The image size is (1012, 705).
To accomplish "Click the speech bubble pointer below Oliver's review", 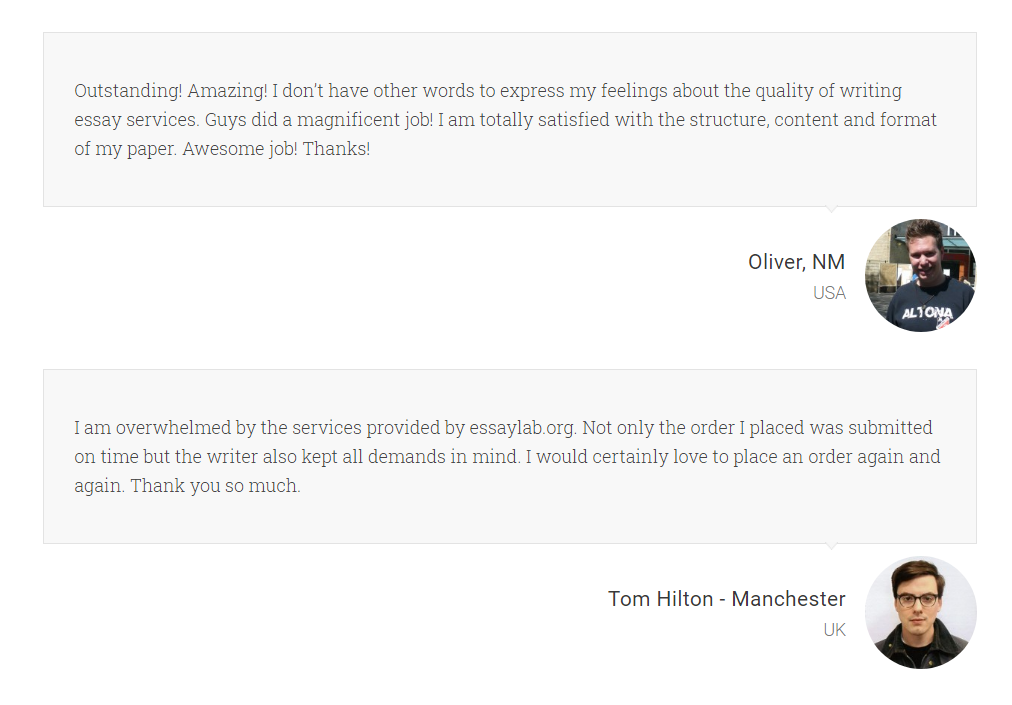I will 831,209.
